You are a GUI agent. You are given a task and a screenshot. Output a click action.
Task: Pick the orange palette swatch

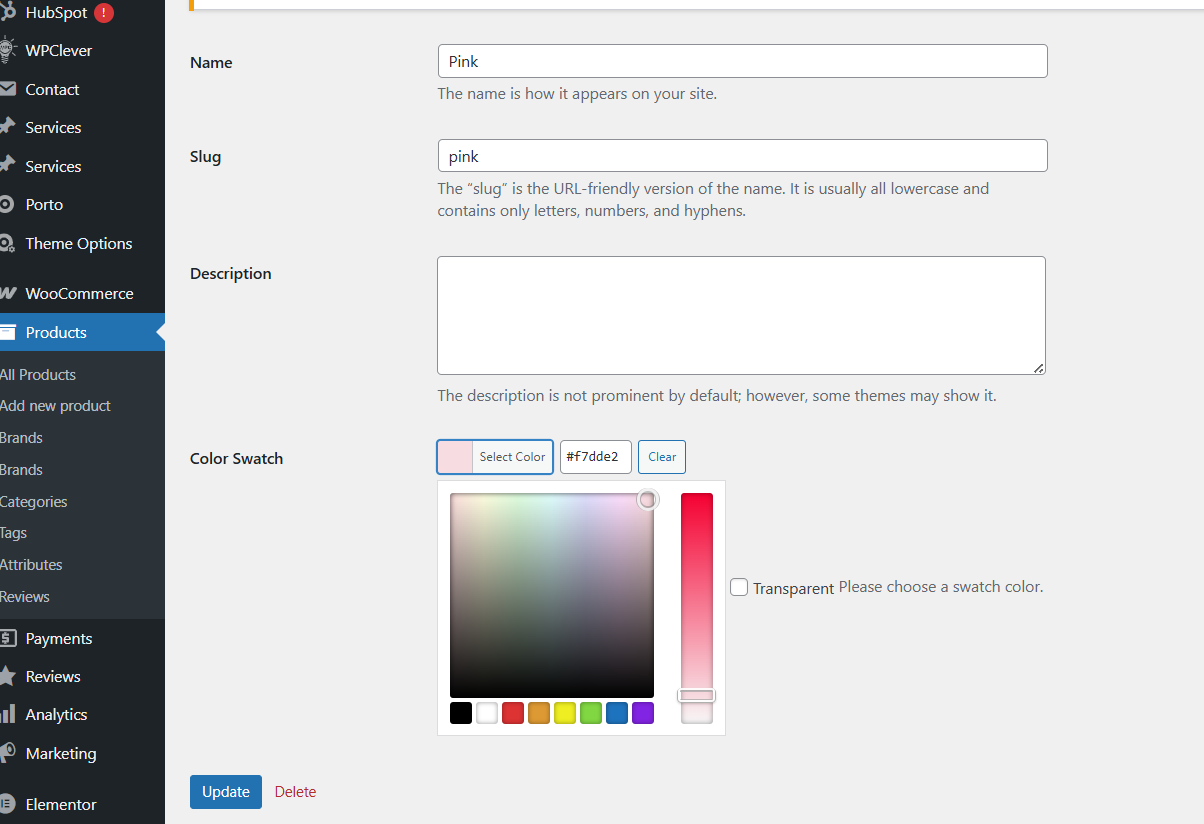coord(539,713)
